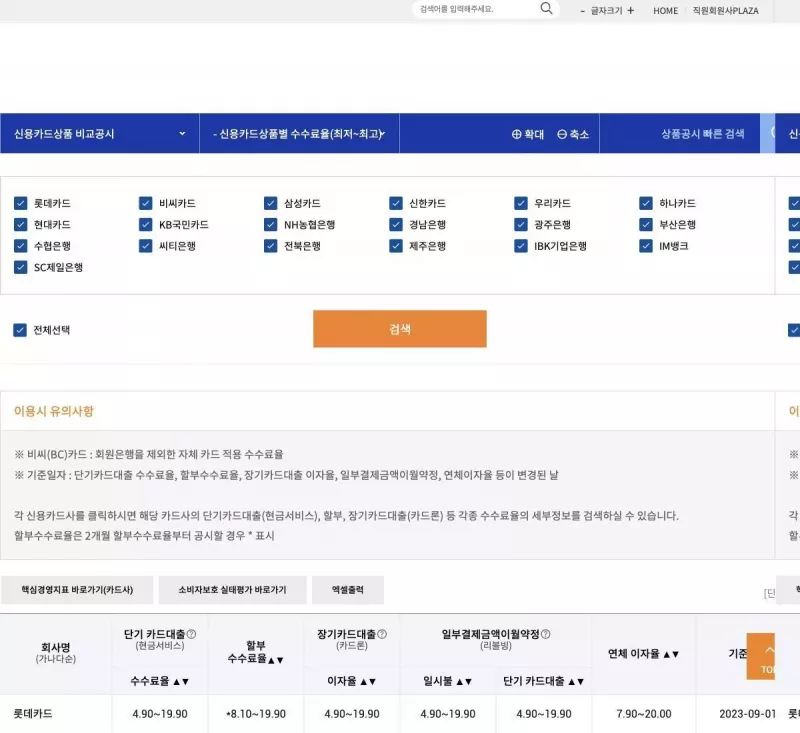Select *8.10~19.90 installment rate cell
Screen dimensions: 800x733
(x=256, y=714)
